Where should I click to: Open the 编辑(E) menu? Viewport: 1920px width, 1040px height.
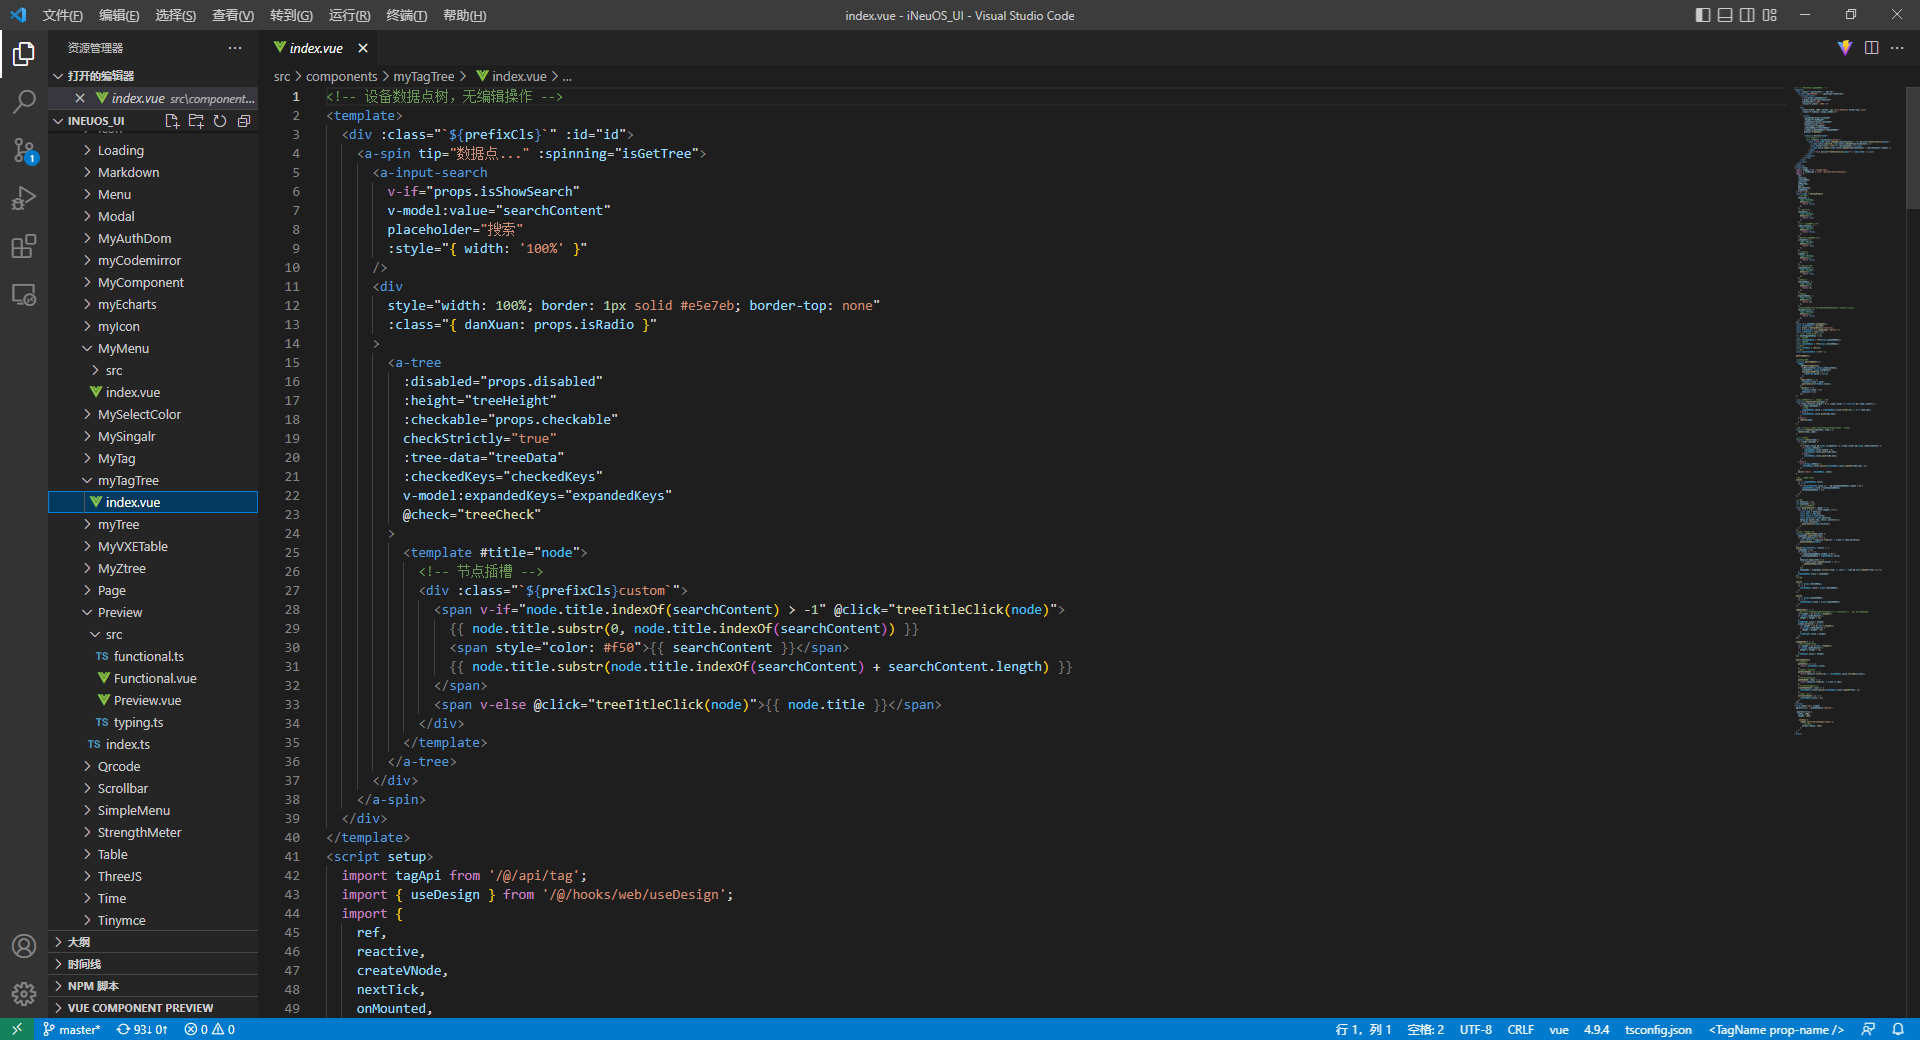click(119, 15)
